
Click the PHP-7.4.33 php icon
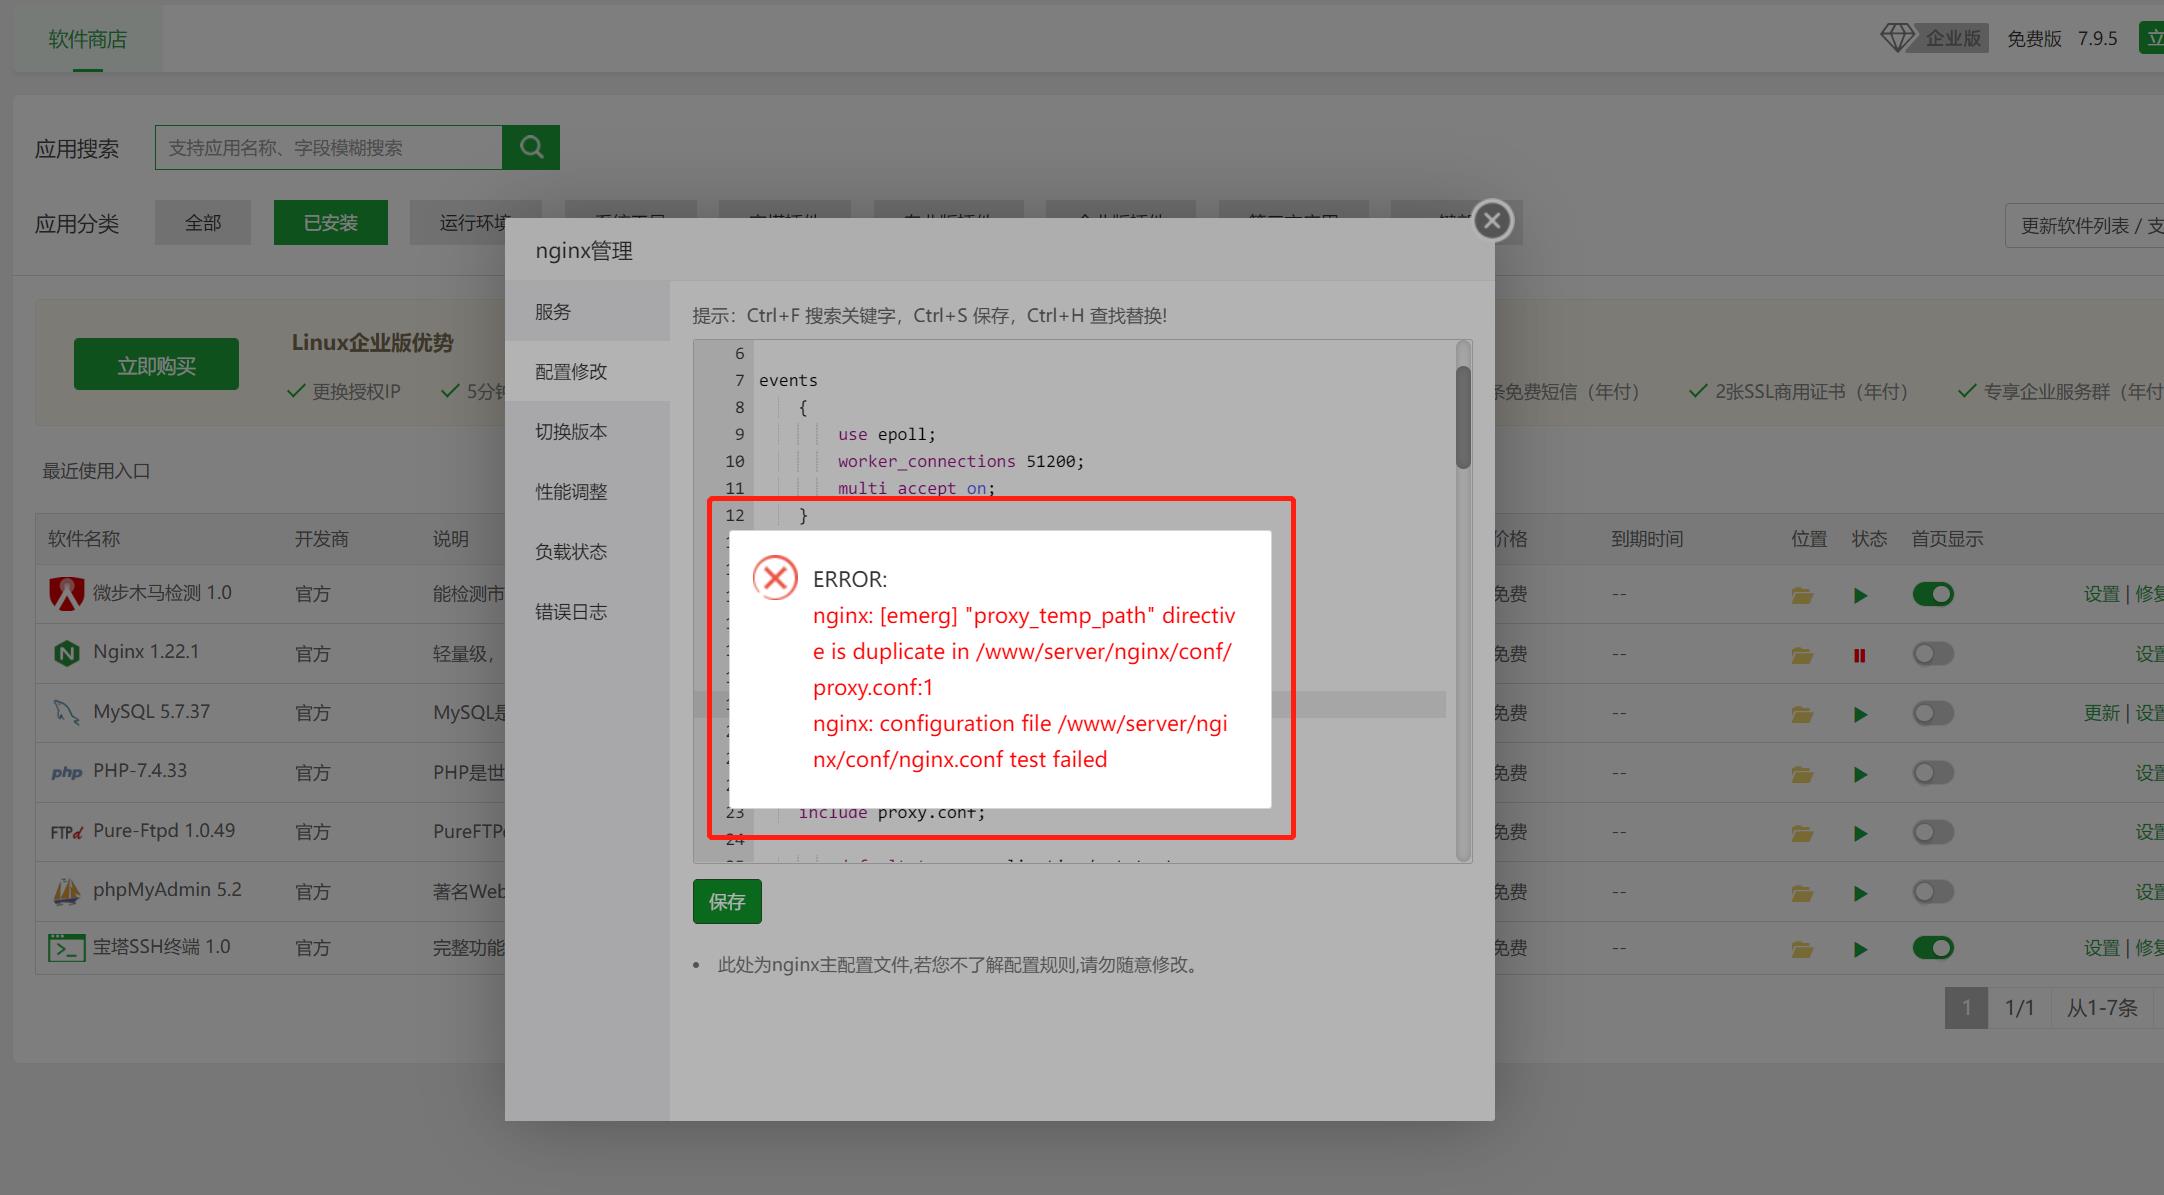click(x=67, y=772)
